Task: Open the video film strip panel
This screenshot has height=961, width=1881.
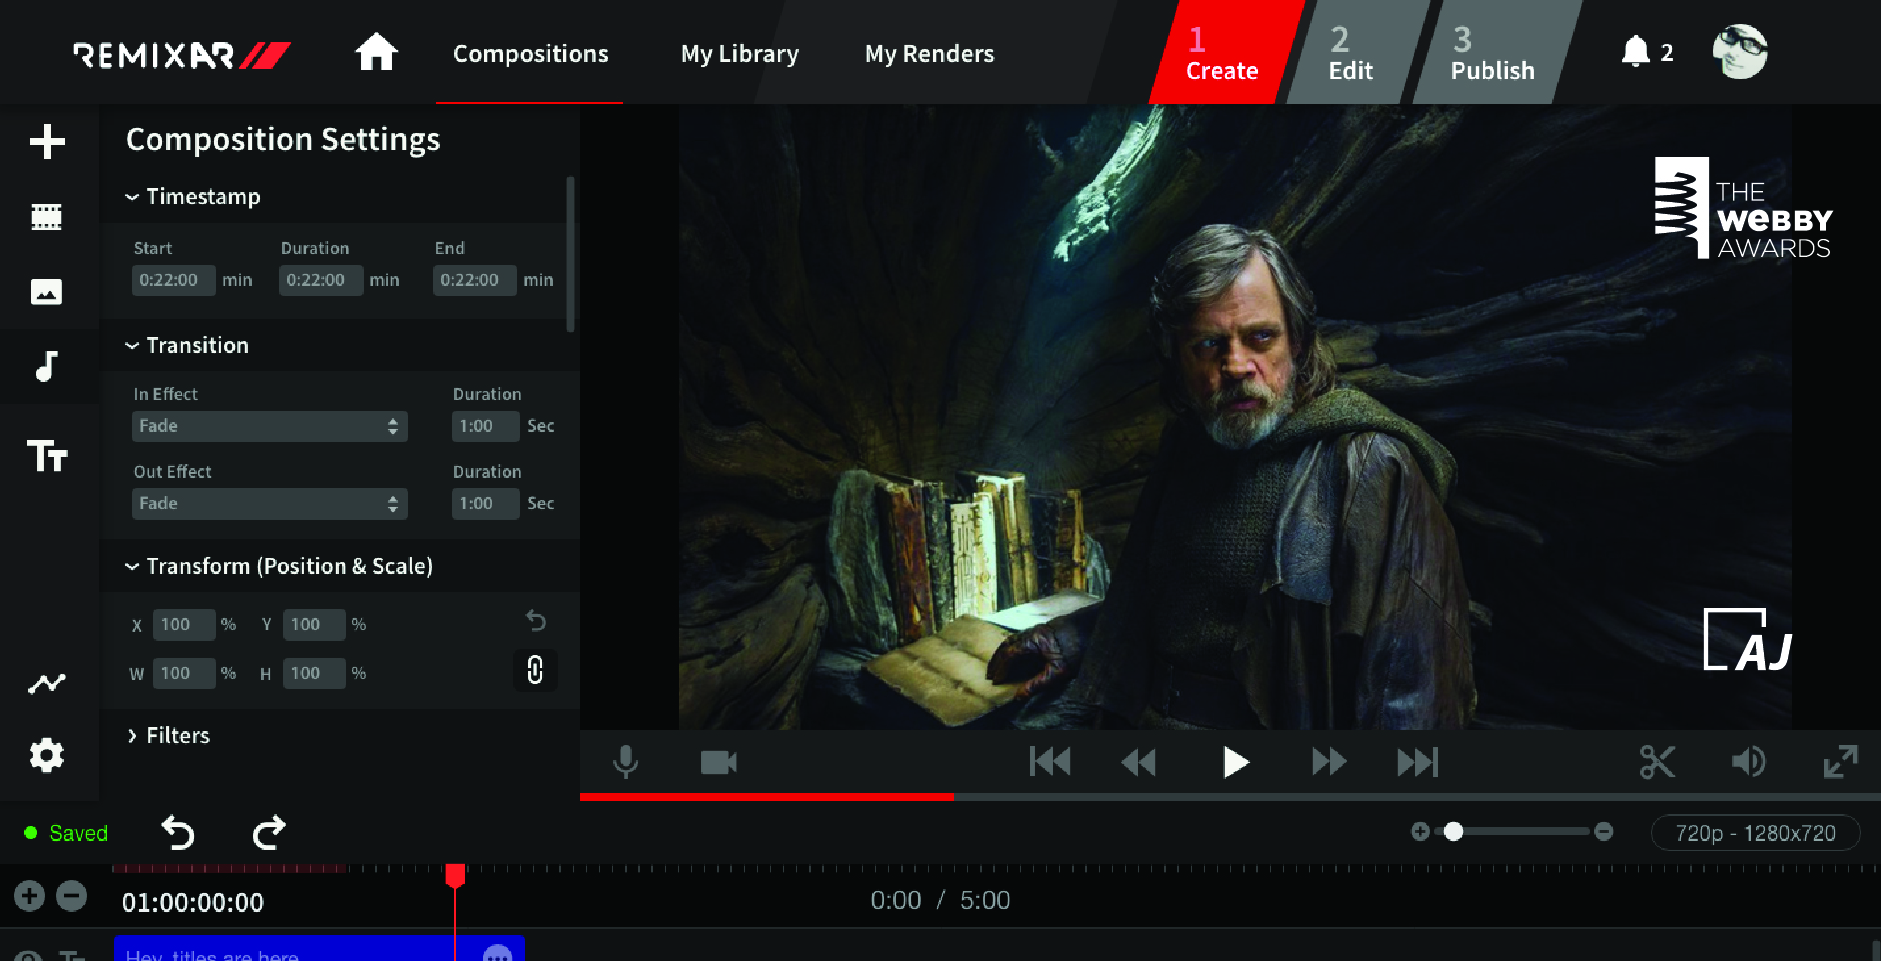Action: click(47, 216)
